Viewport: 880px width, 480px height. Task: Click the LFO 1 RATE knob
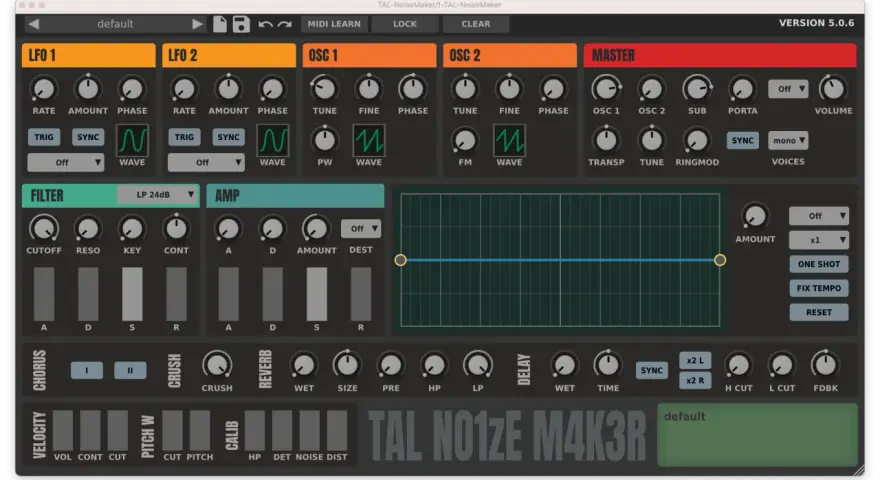click(x=44, y=89)
